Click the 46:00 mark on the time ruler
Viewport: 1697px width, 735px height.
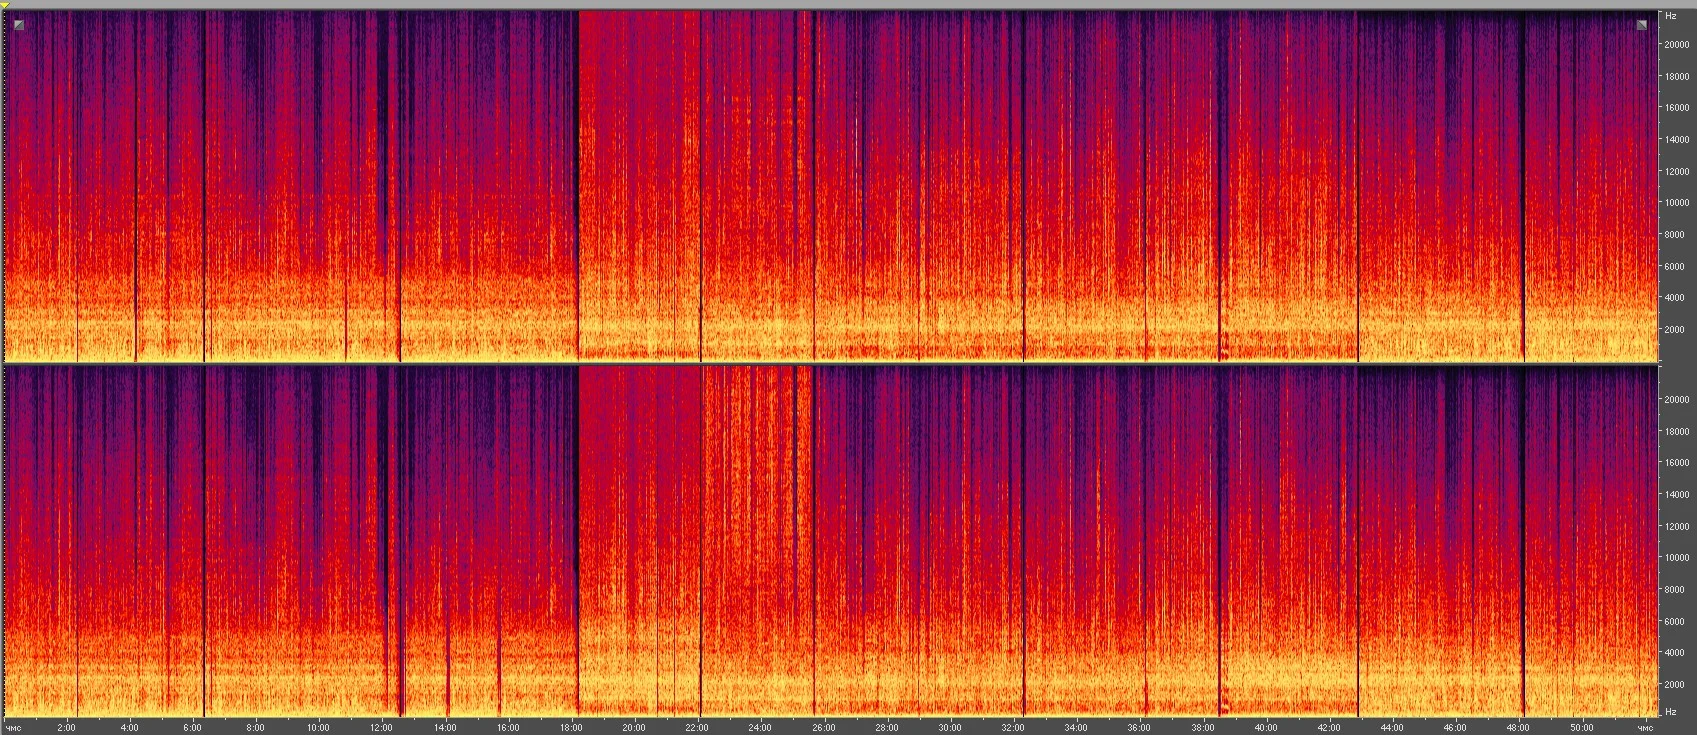(1454, 727)
